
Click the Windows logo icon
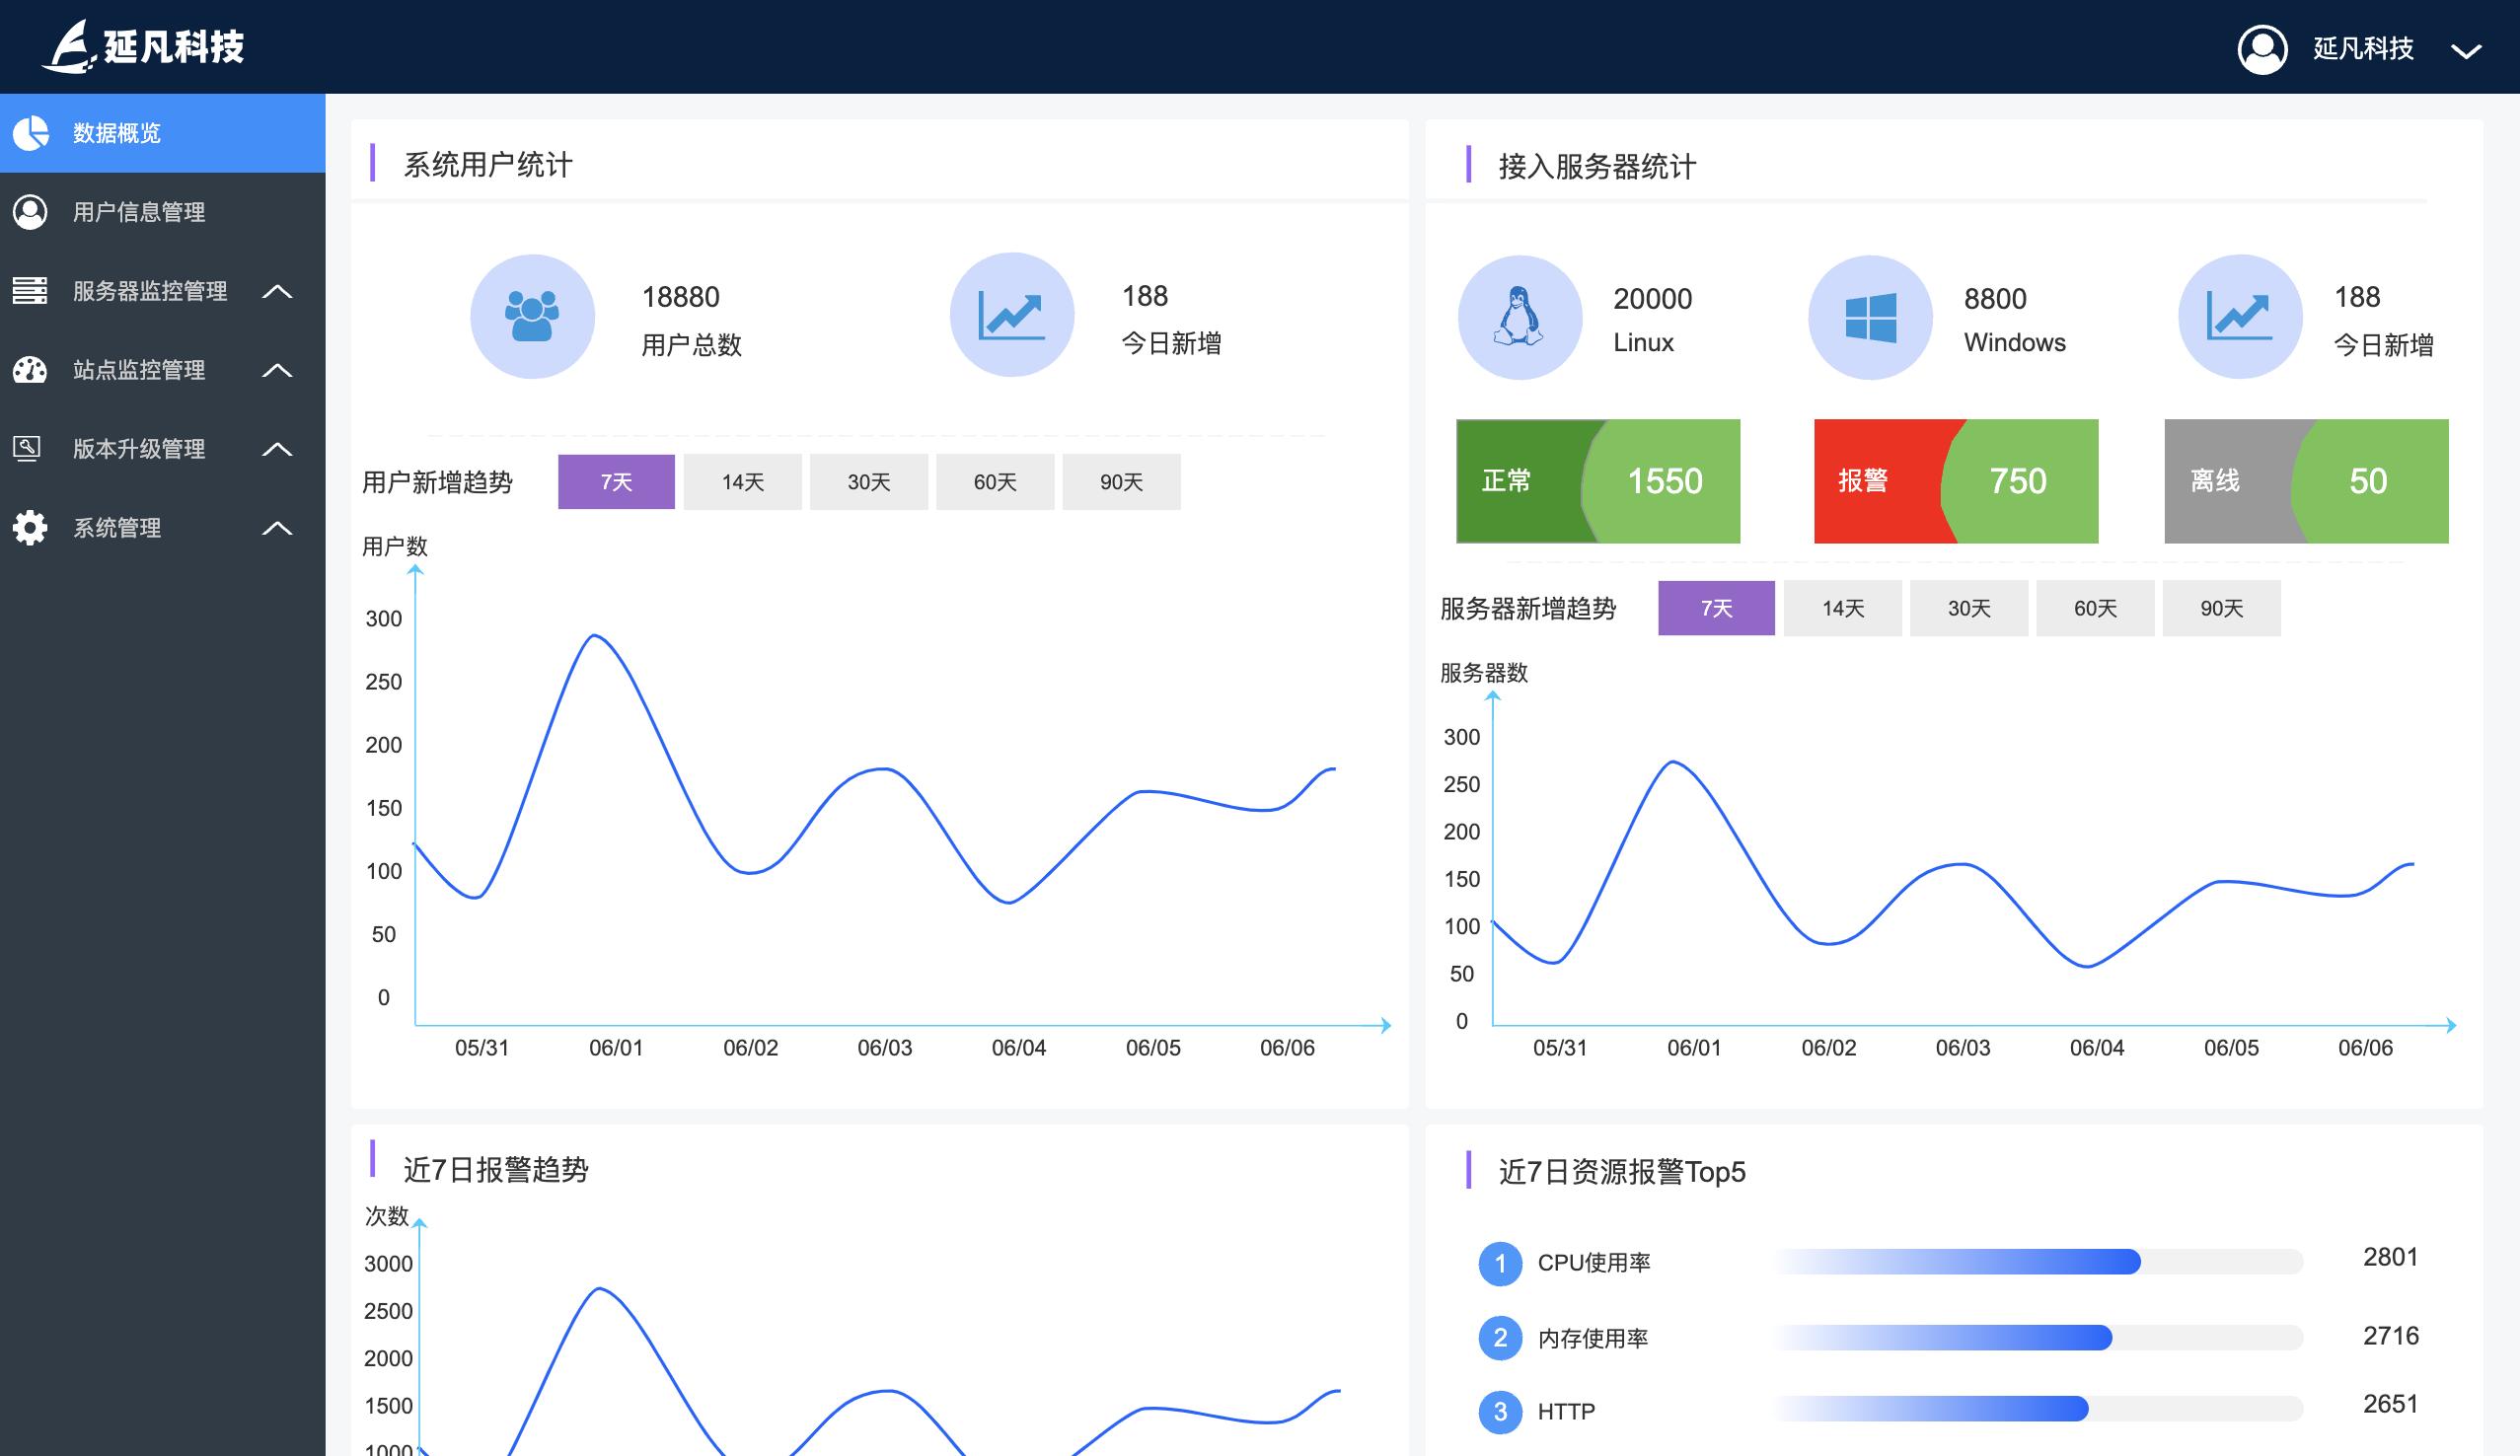point(1870,317)
